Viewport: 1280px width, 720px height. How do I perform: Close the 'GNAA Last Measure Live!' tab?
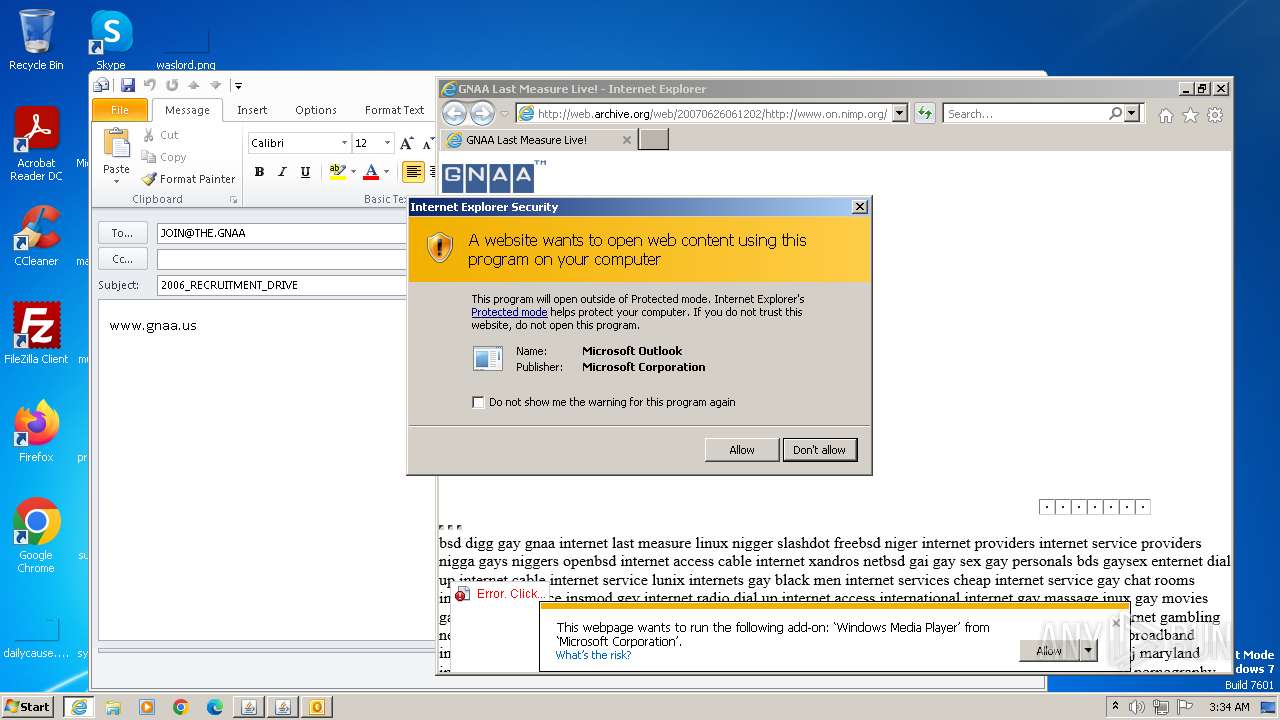click(627, 140)
